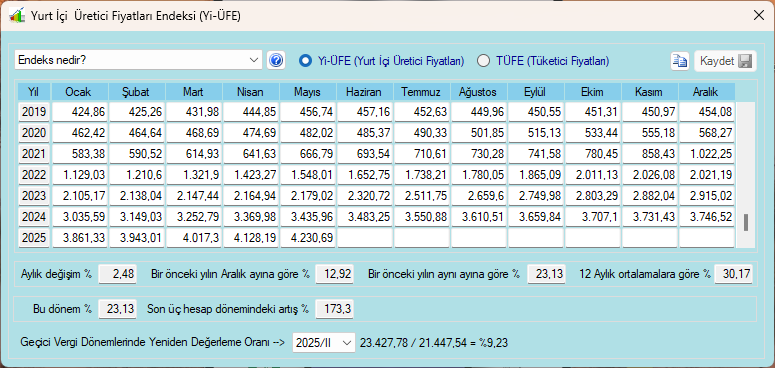This screenshot has height=368, width=775.
Task: Open the 2025/II period dropdown
Action: 324,342
